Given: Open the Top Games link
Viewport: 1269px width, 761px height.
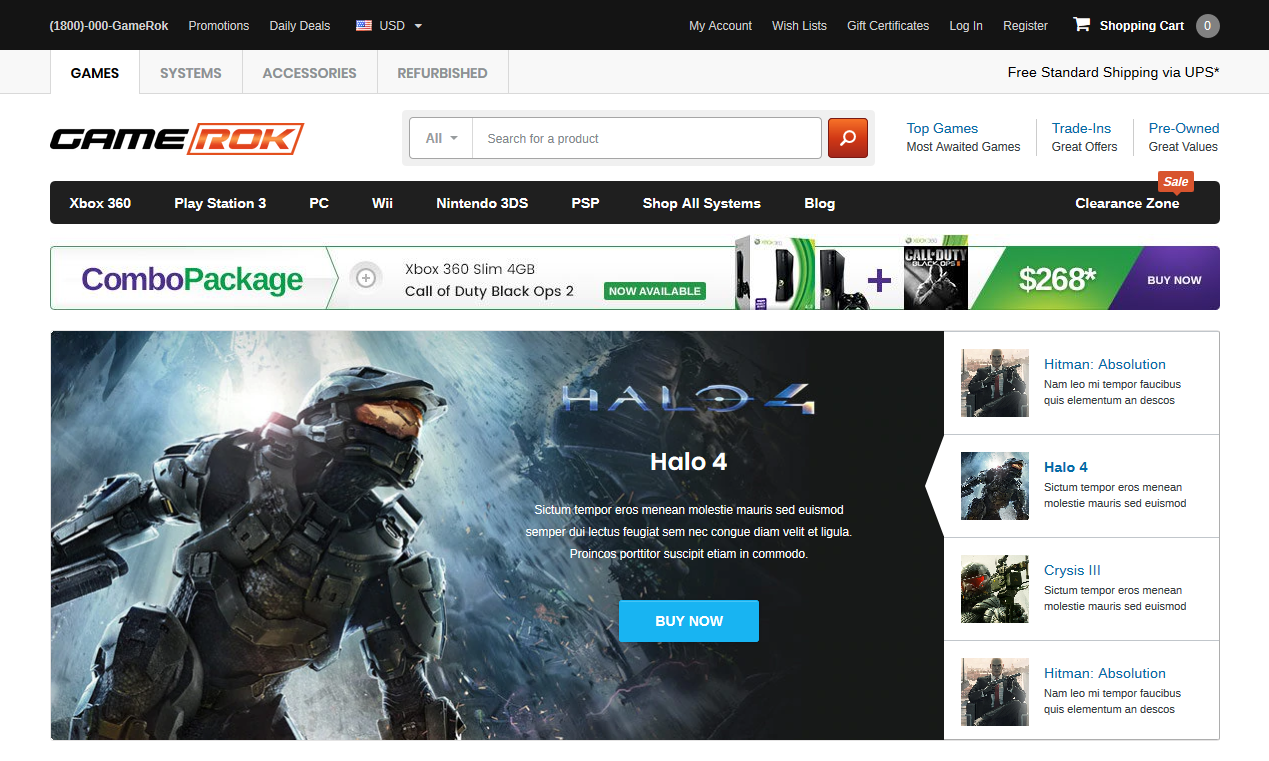Looking at the screenshot, I should pos(942,128).
